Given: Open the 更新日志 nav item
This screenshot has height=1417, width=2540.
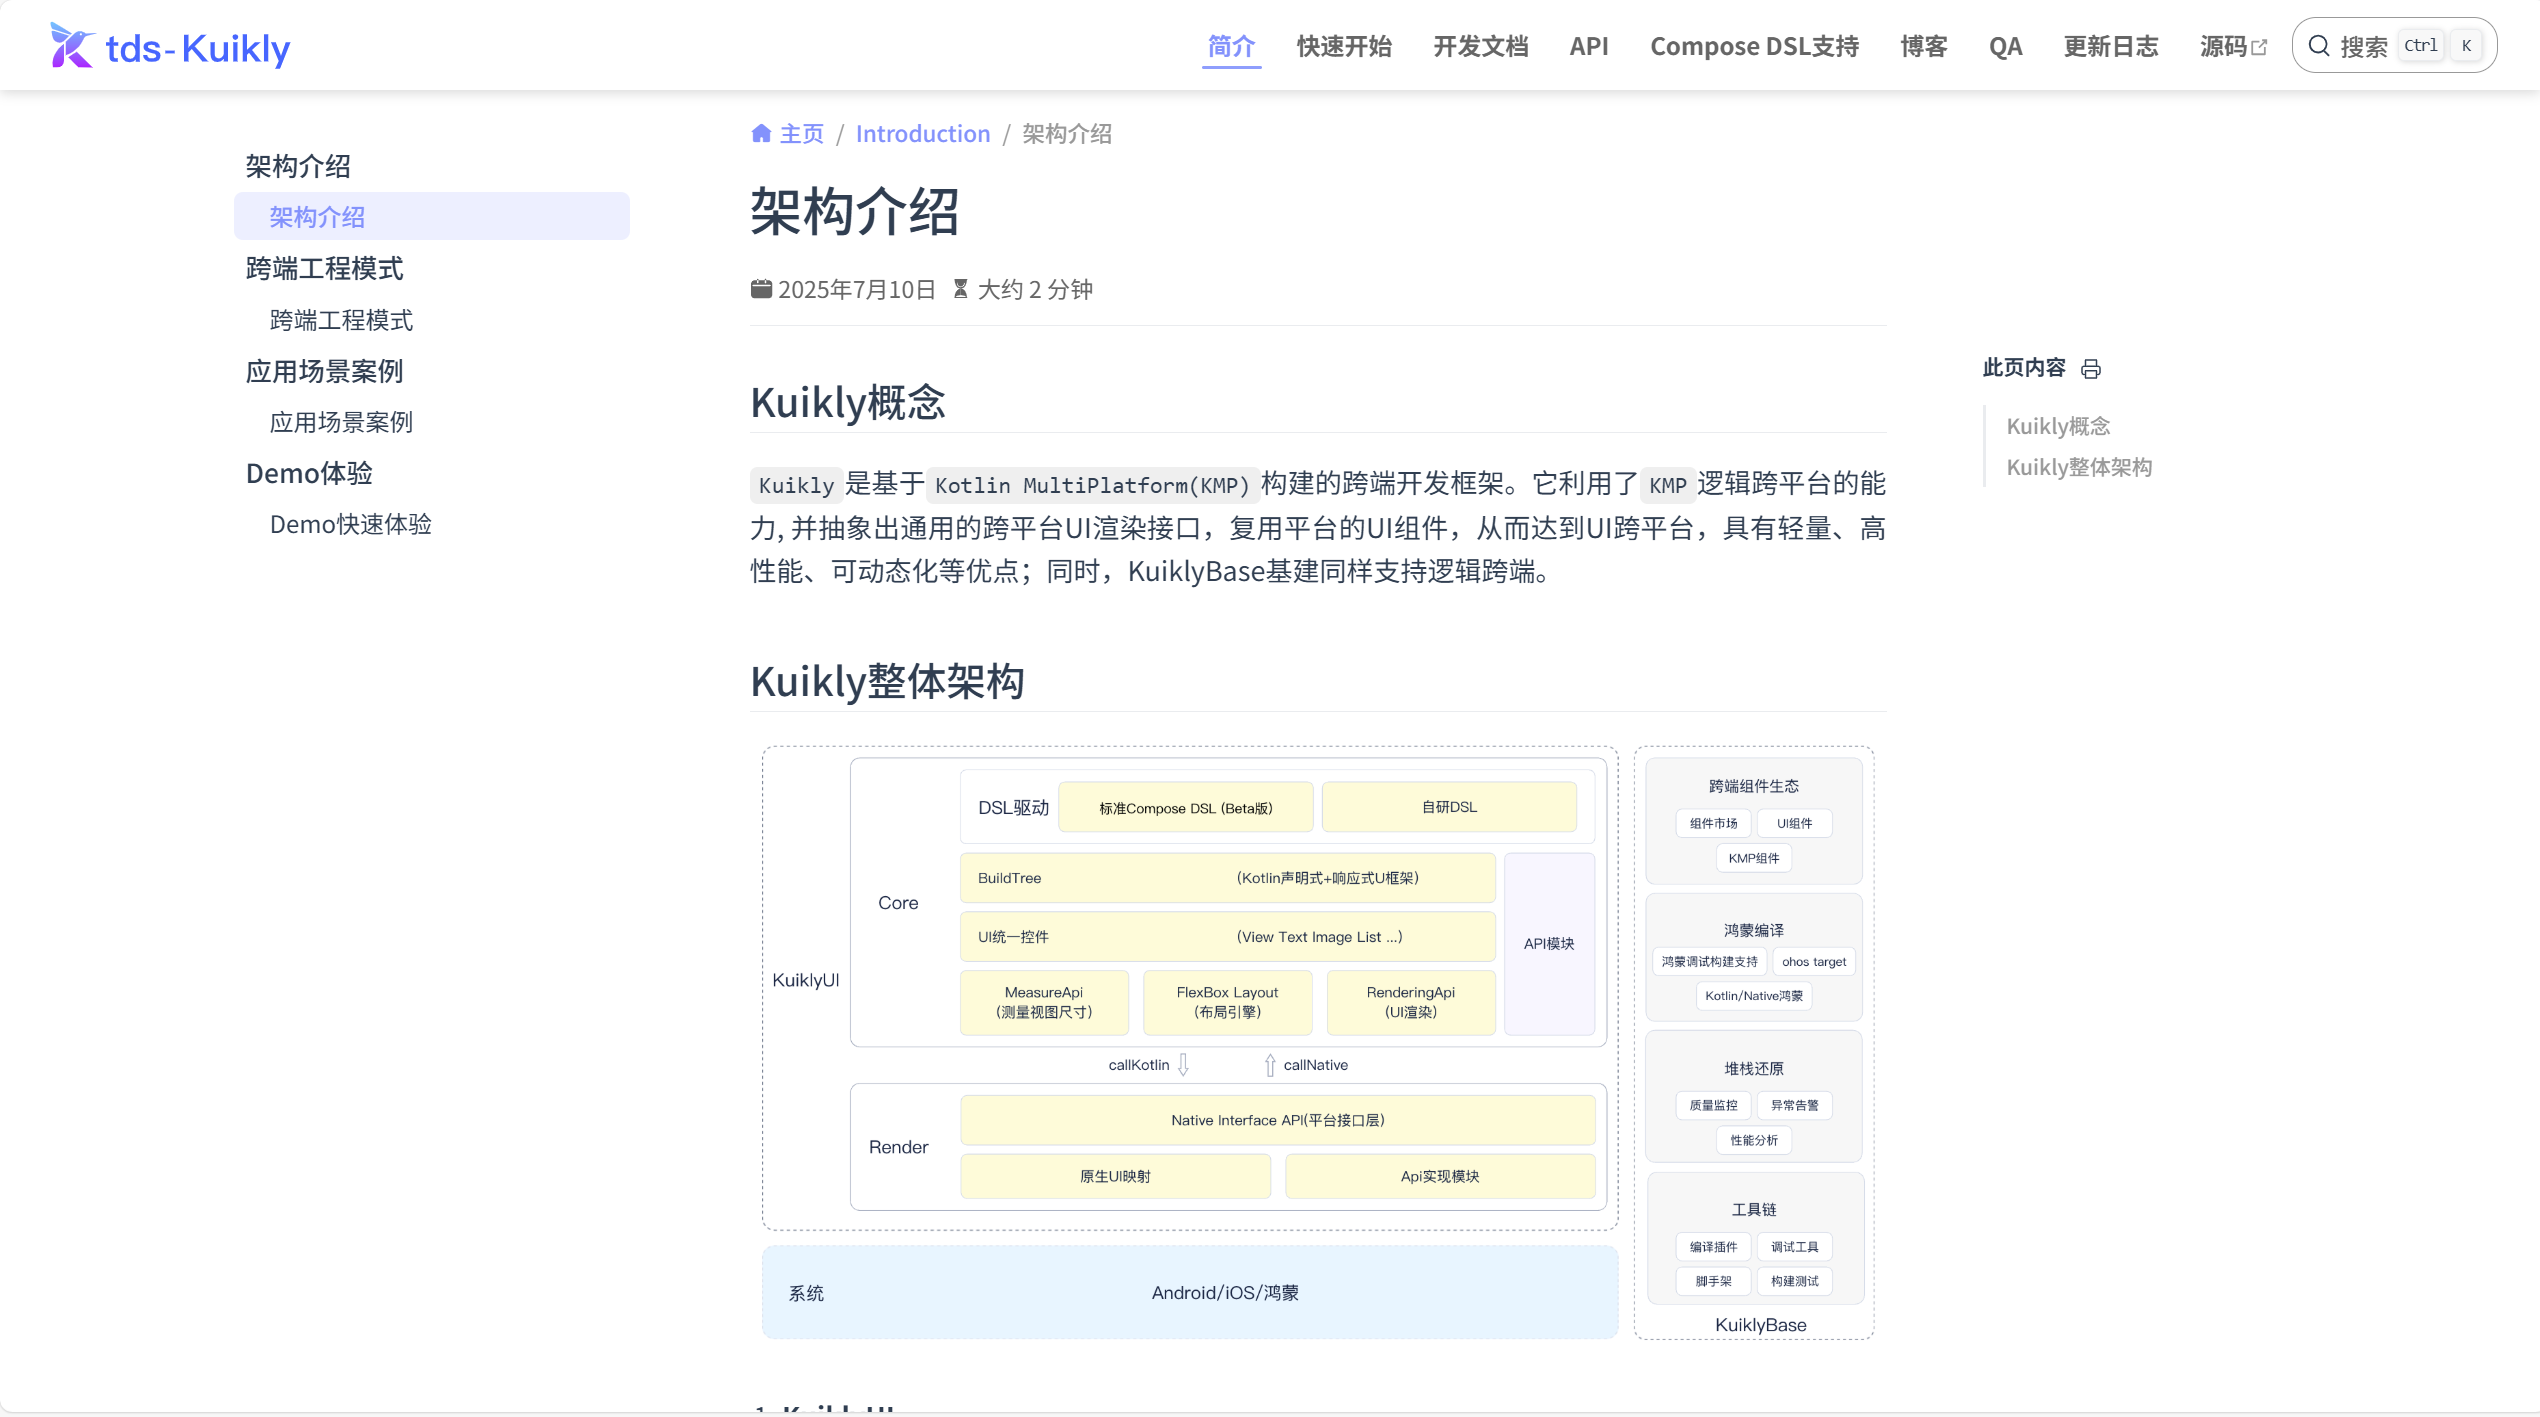Looking at the screenshot, I should [x=2111, y=46].
